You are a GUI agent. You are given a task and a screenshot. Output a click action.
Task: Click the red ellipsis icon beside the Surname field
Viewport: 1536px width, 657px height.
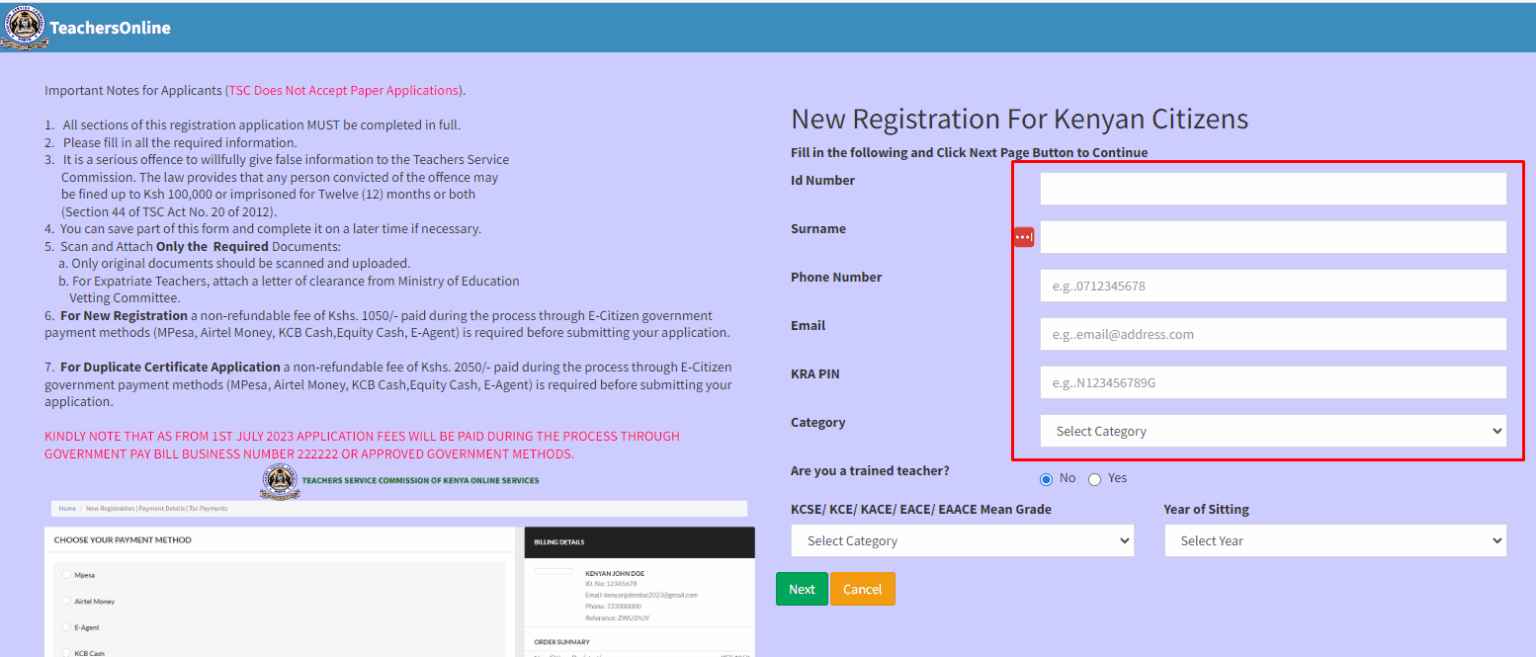coord(1023,236)
